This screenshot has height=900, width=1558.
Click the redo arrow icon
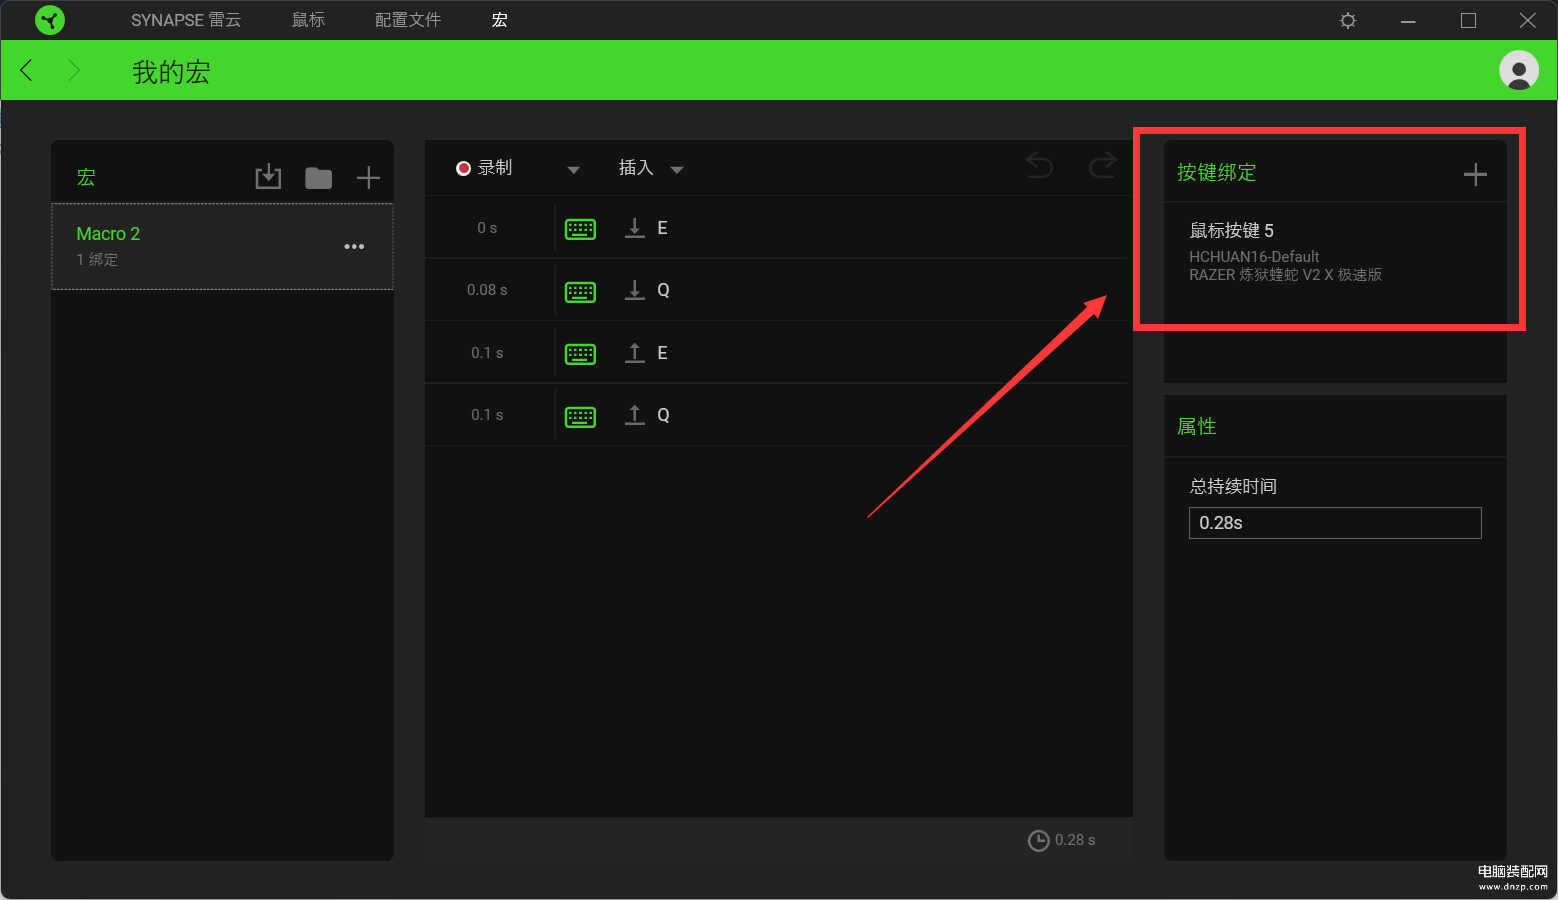click(1102, 166)
